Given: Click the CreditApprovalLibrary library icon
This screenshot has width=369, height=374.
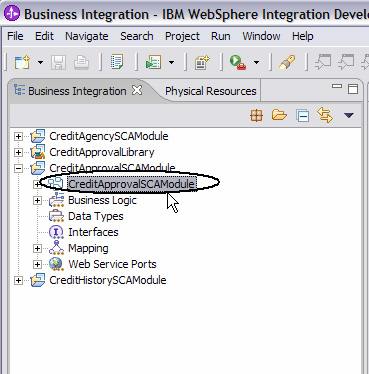Looking at the screenshot, I should click(38, 152).
